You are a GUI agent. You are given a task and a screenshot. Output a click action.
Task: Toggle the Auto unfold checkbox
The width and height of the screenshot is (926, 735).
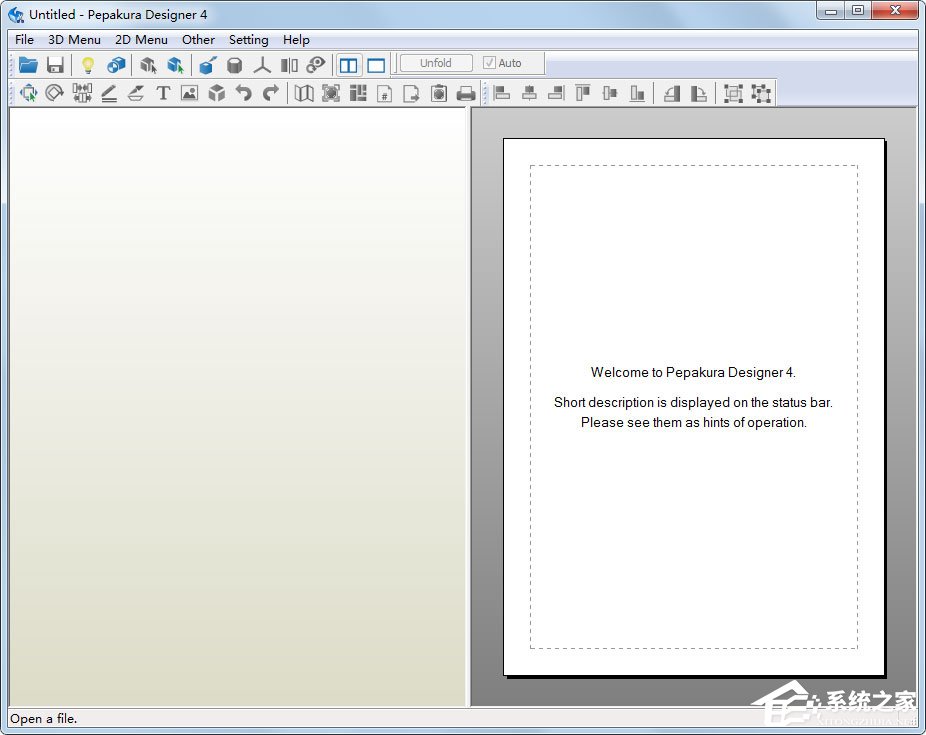(490, 63)
